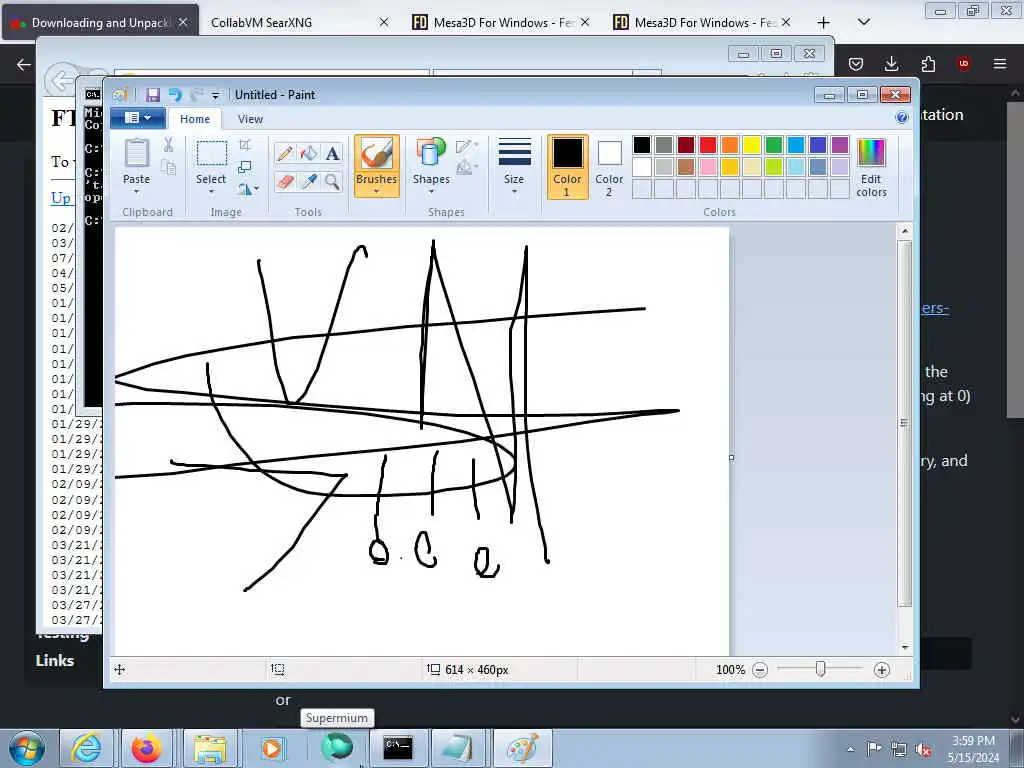Open the Rotate or flip dropdown
1024x768 pixels.
coord(248,189)
